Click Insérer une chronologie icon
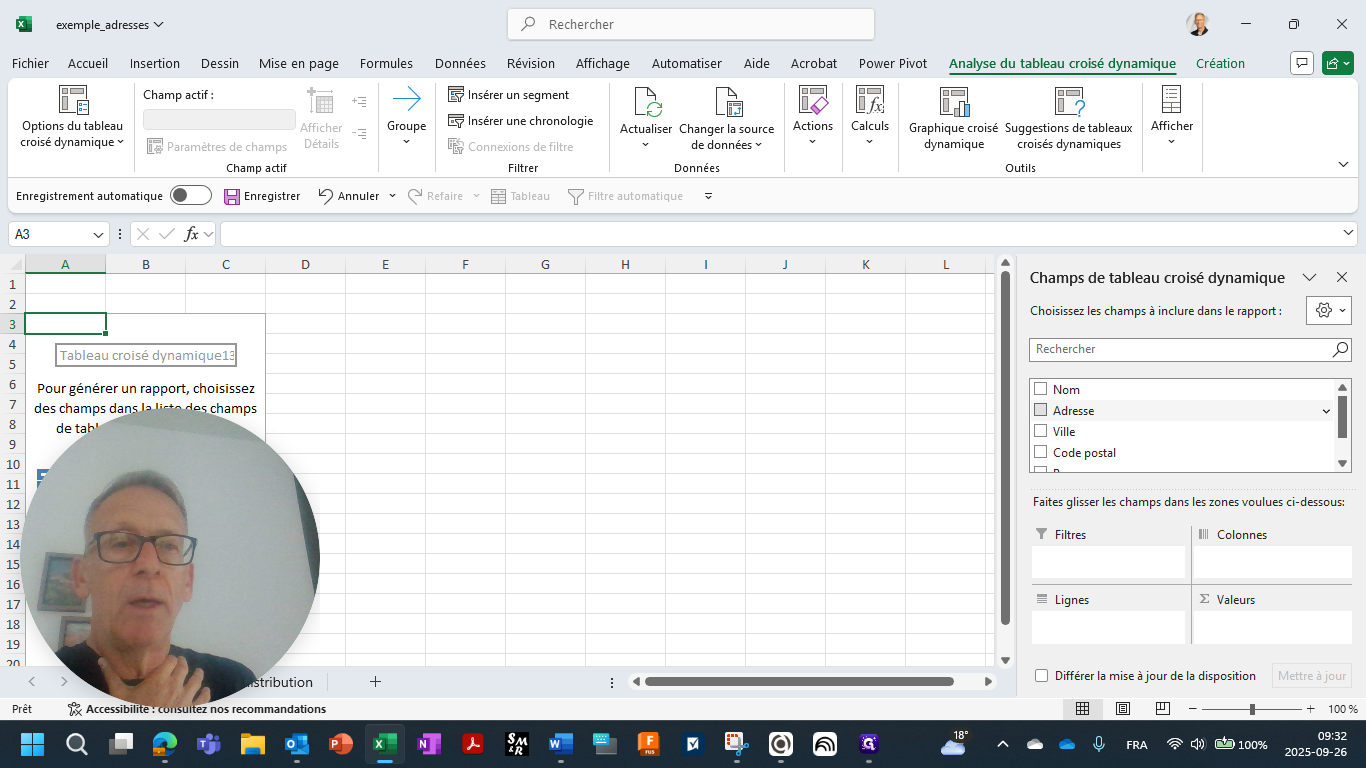This screenshot has height=768, width=1366. (x=456, y=121)
